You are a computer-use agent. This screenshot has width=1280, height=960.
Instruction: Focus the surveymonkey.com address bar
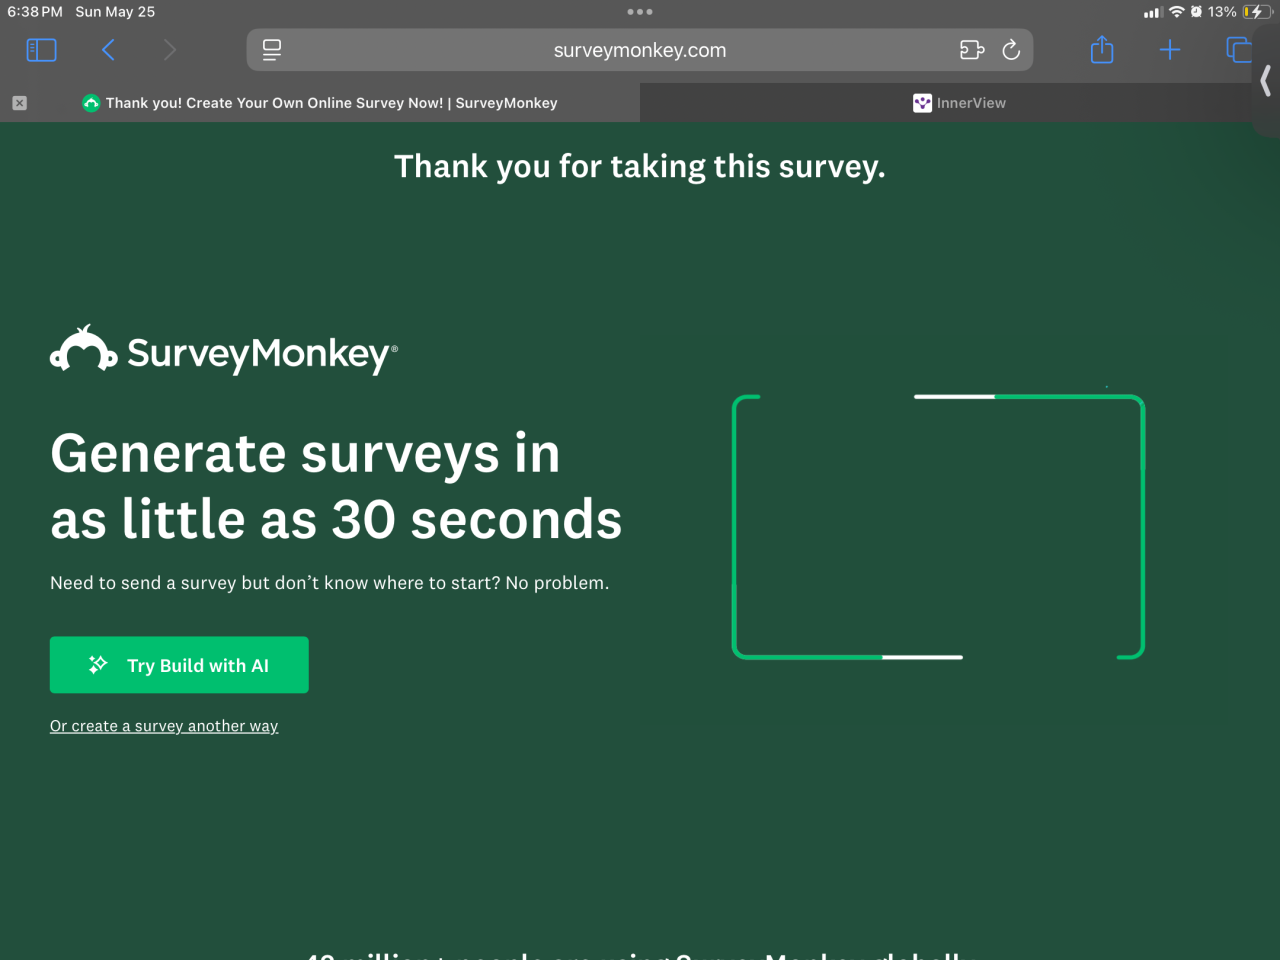coord(640,50)
